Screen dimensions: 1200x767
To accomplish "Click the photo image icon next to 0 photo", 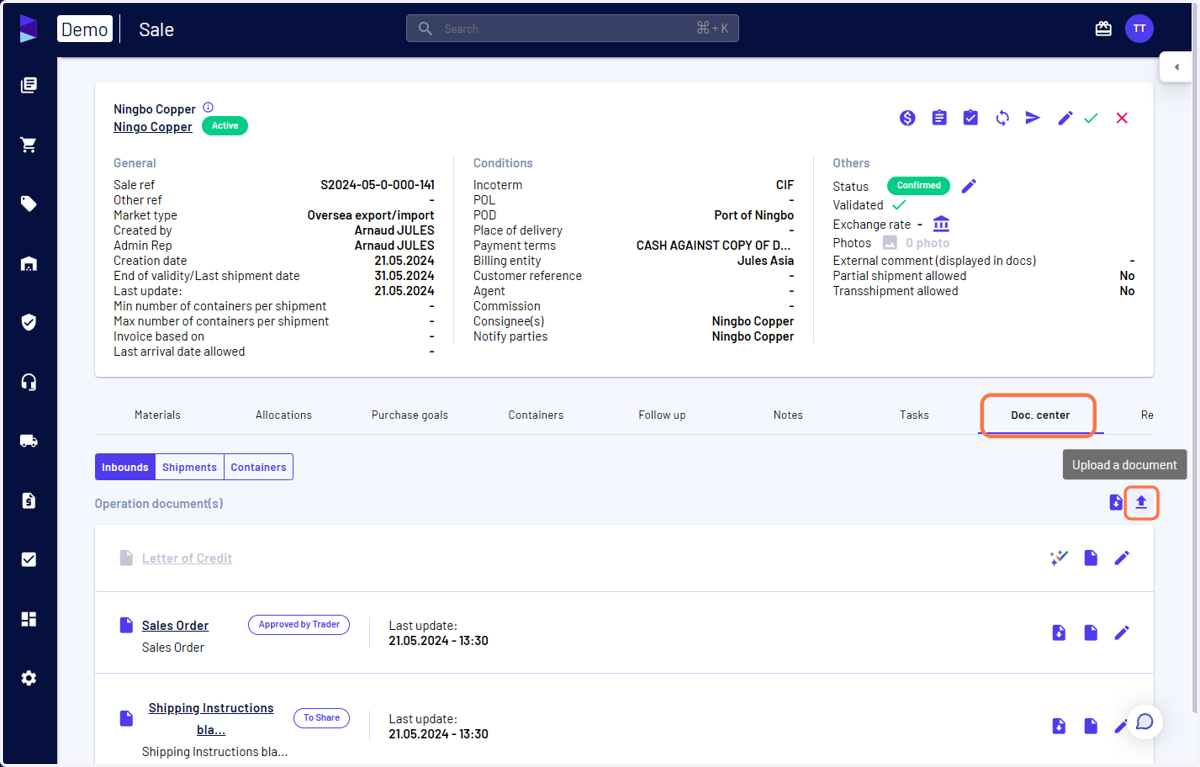I will click(890, 243).
